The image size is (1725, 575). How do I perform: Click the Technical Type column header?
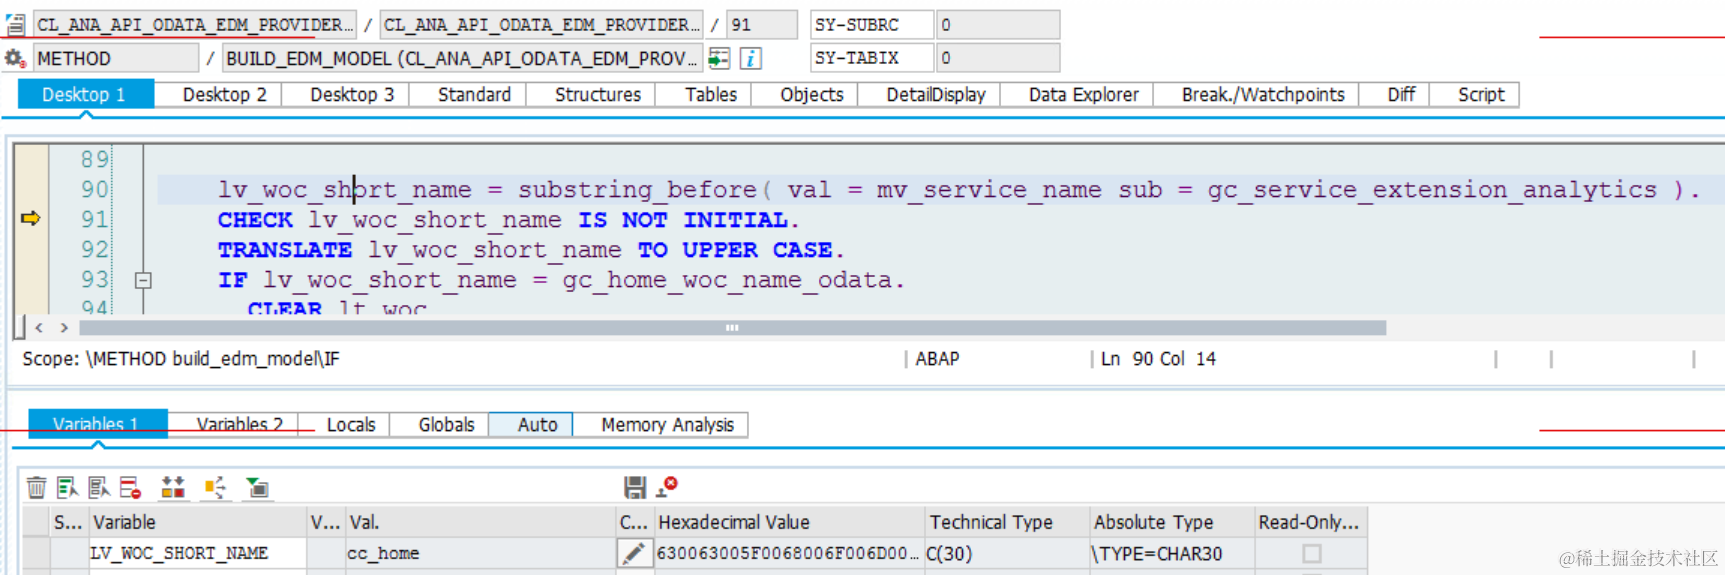1007,522
